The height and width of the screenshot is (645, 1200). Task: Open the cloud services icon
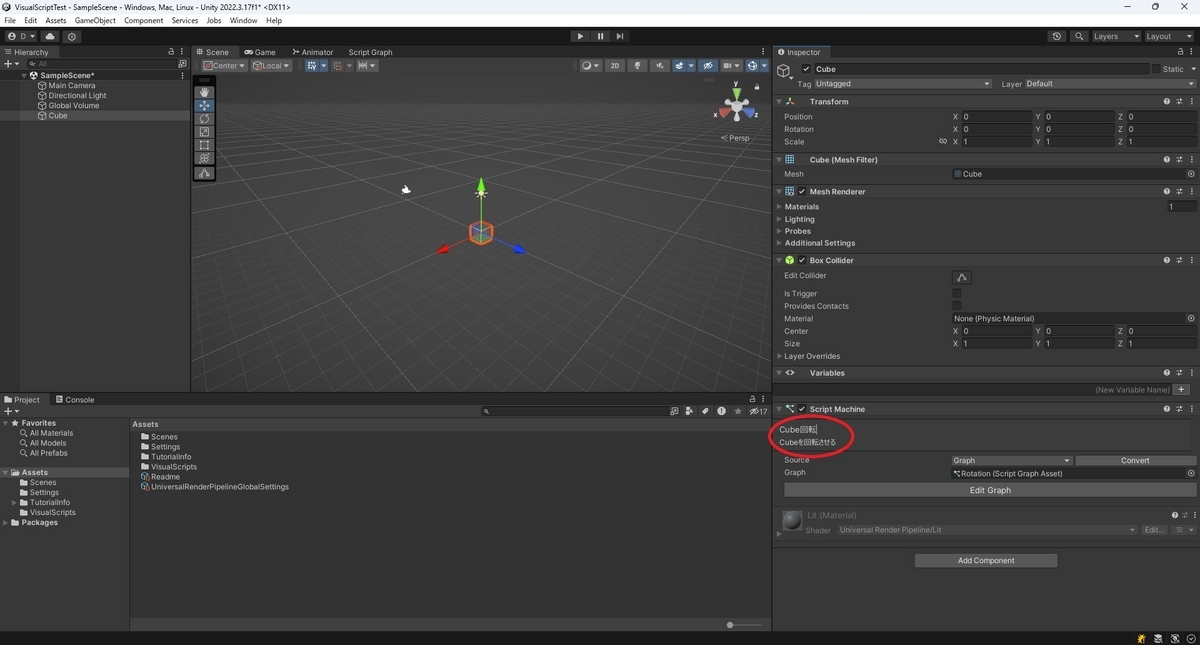(50, 36)
